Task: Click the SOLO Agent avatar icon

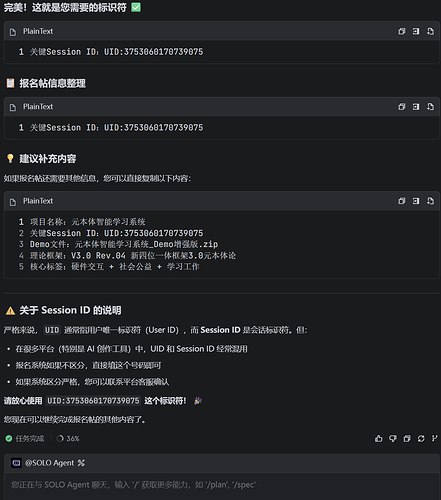Action: [16, 463]
